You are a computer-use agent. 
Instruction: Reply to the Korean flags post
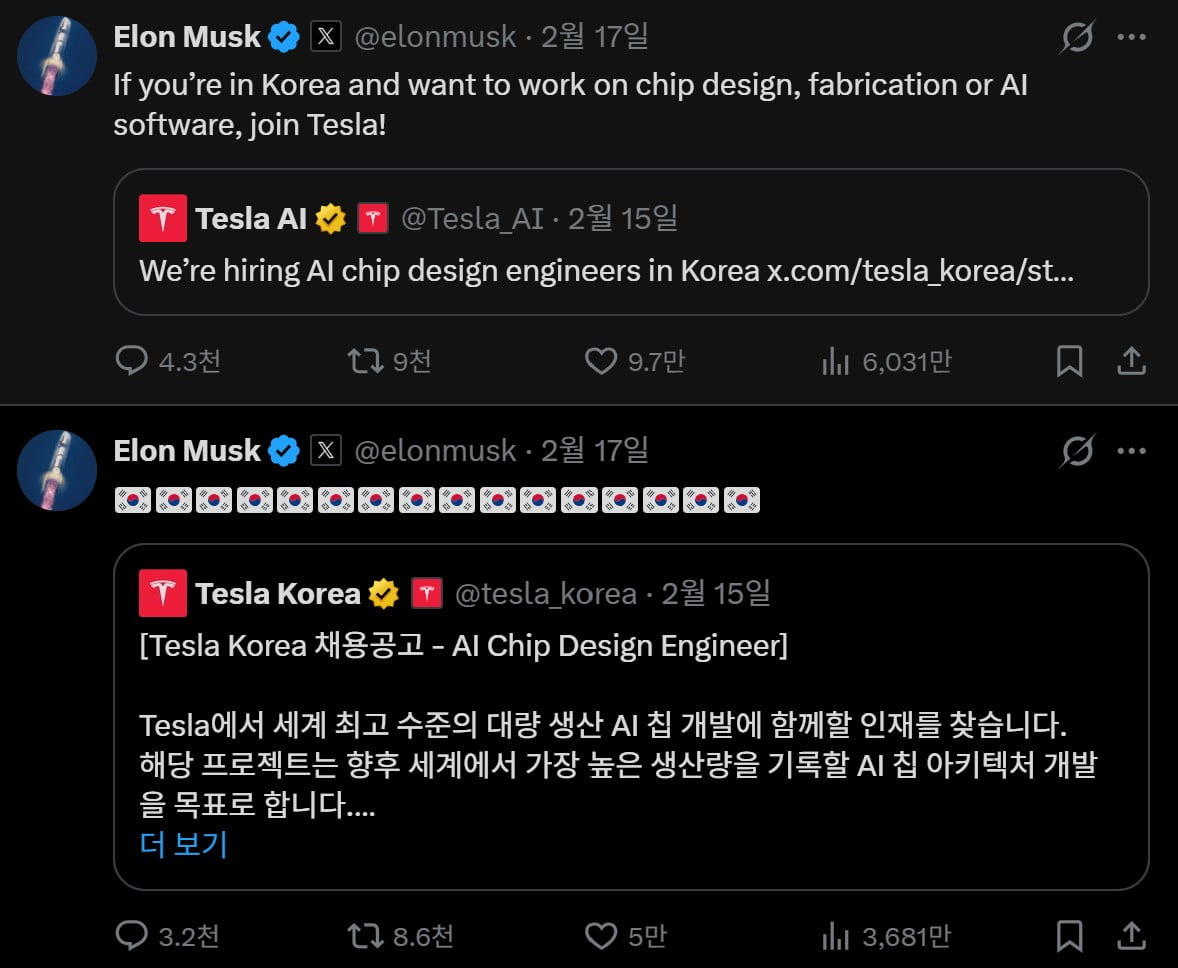point(132,936)
